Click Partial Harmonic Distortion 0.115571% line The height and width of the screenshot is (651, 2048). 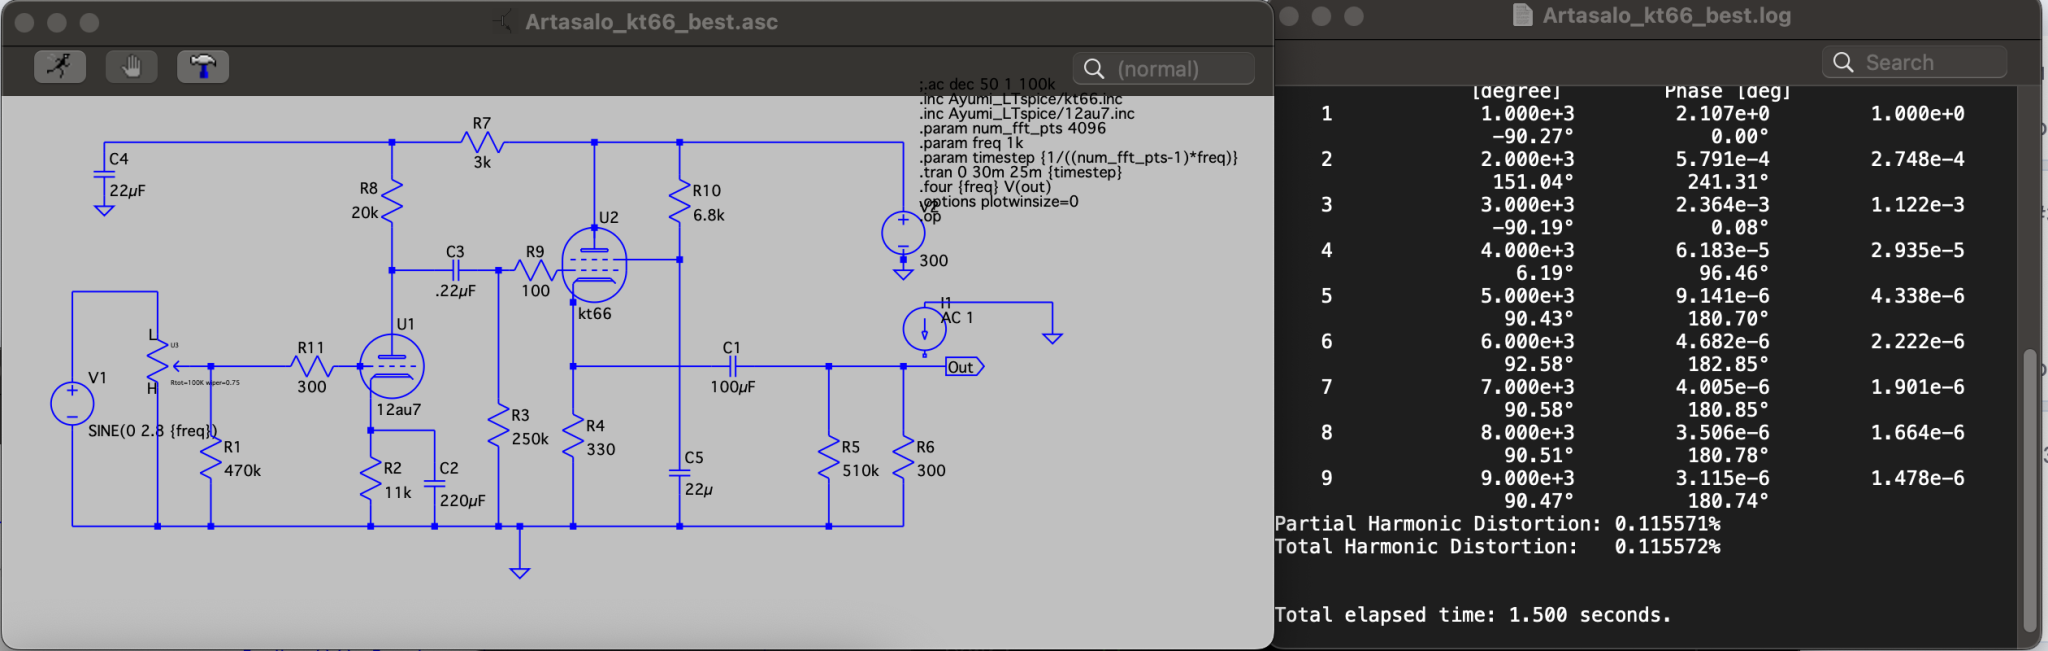[x=1497, y=524]
